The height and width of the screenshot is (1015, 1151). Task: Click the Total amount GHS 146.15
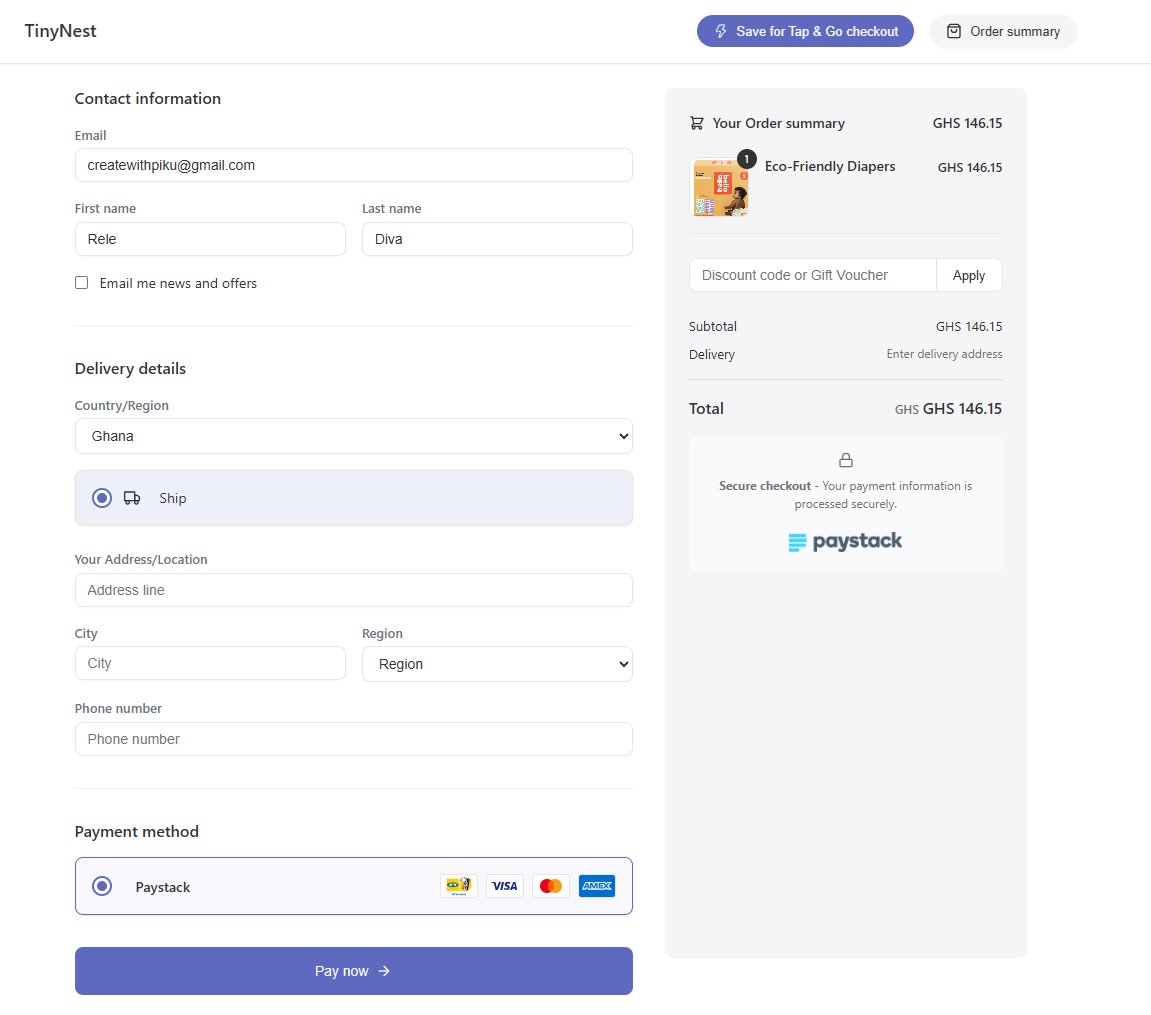(x=962, y=409)
